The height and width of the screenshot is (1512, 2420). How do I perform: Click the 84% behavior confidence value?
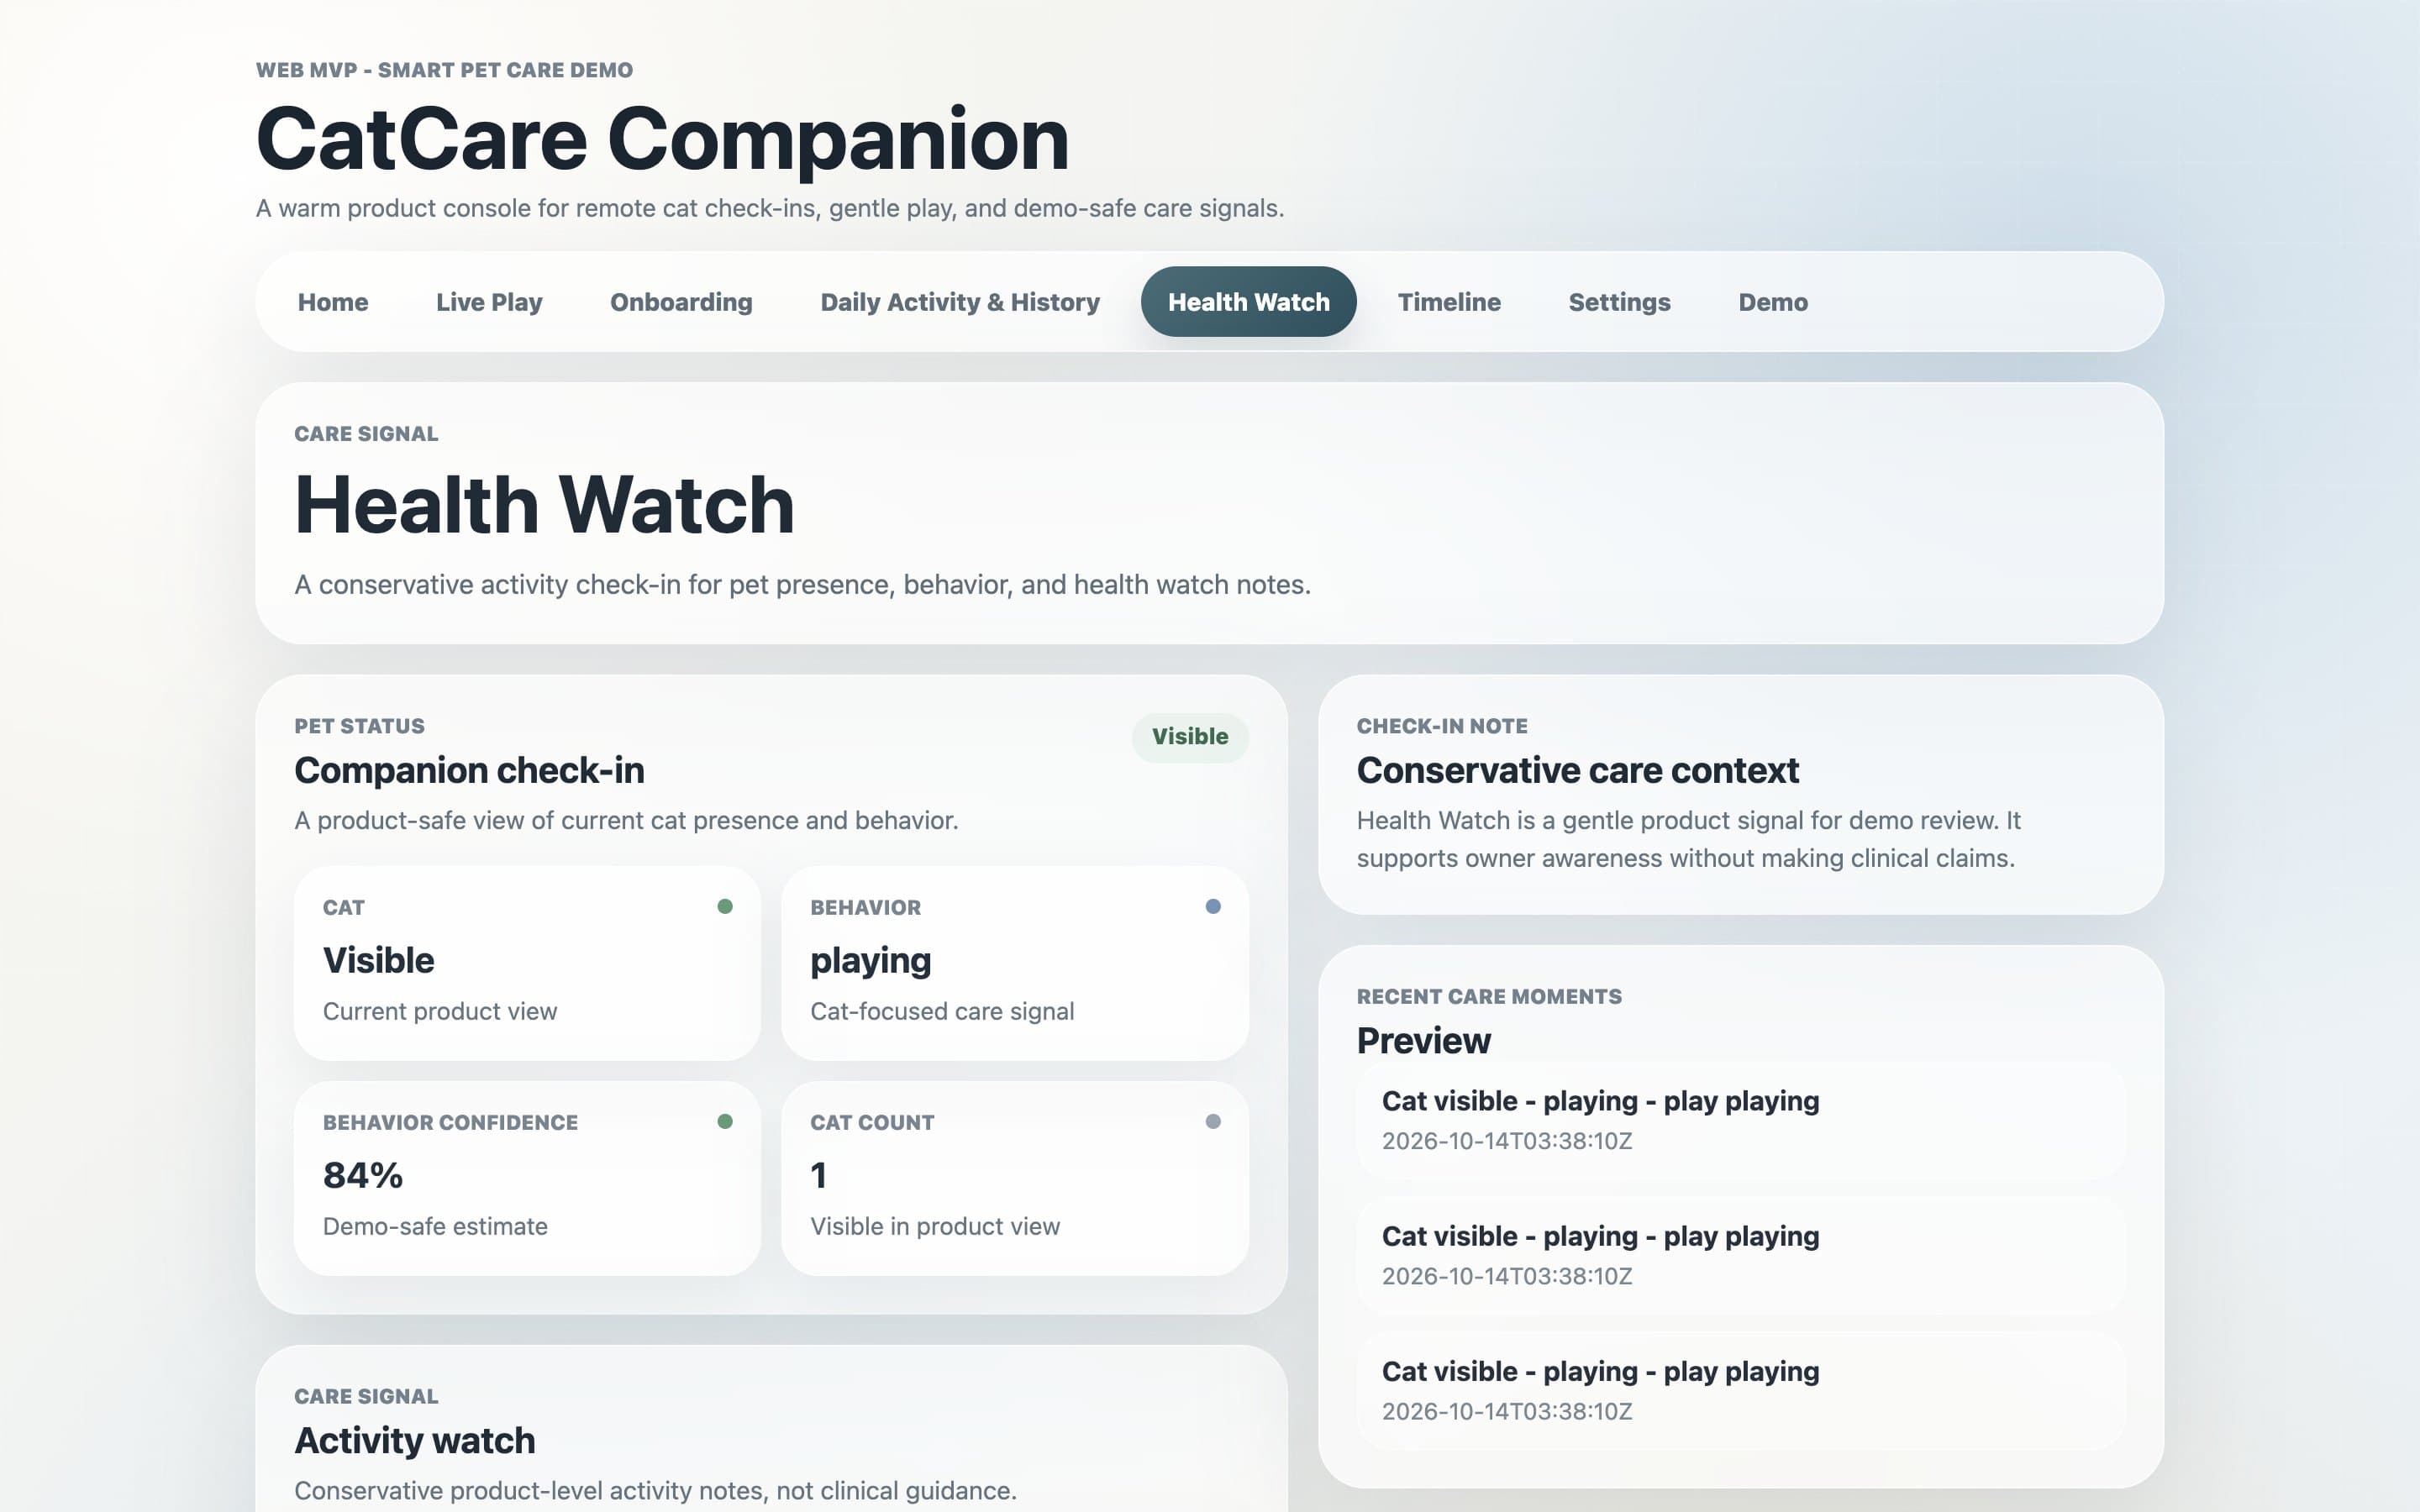tap(362, 1175)
